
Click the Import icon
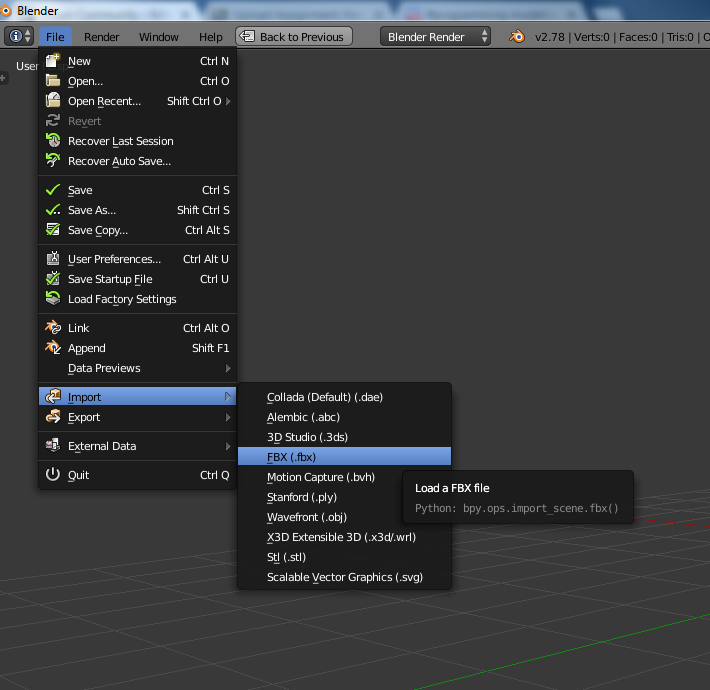point(53,397)
